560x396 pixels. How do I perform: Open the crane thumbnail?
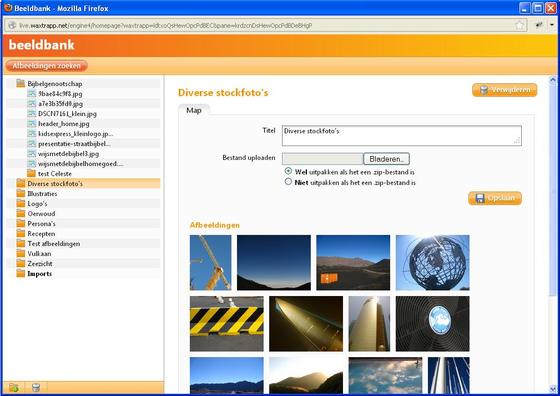210,262
